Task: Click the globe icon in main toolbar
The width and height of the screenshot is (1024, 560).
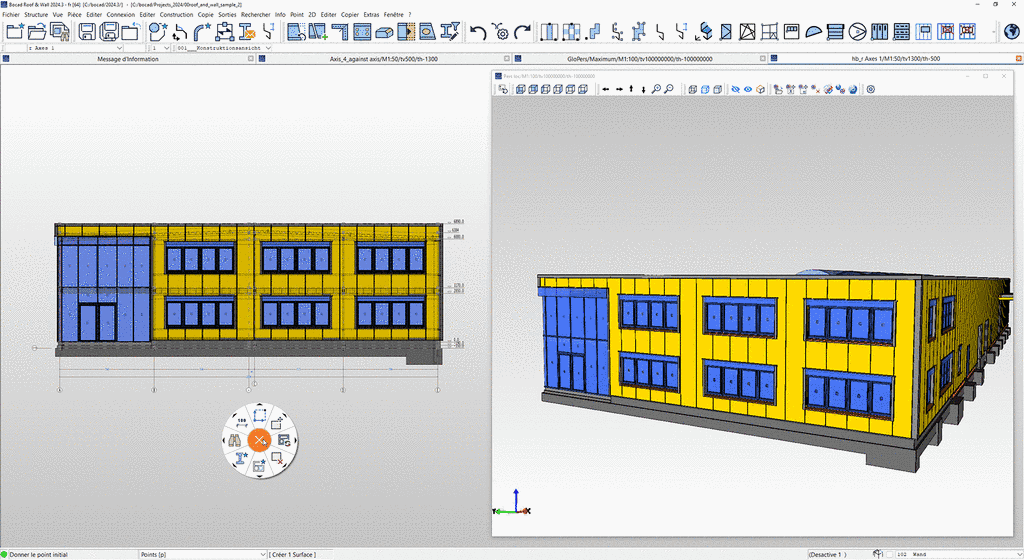Action: [1011, 32]
